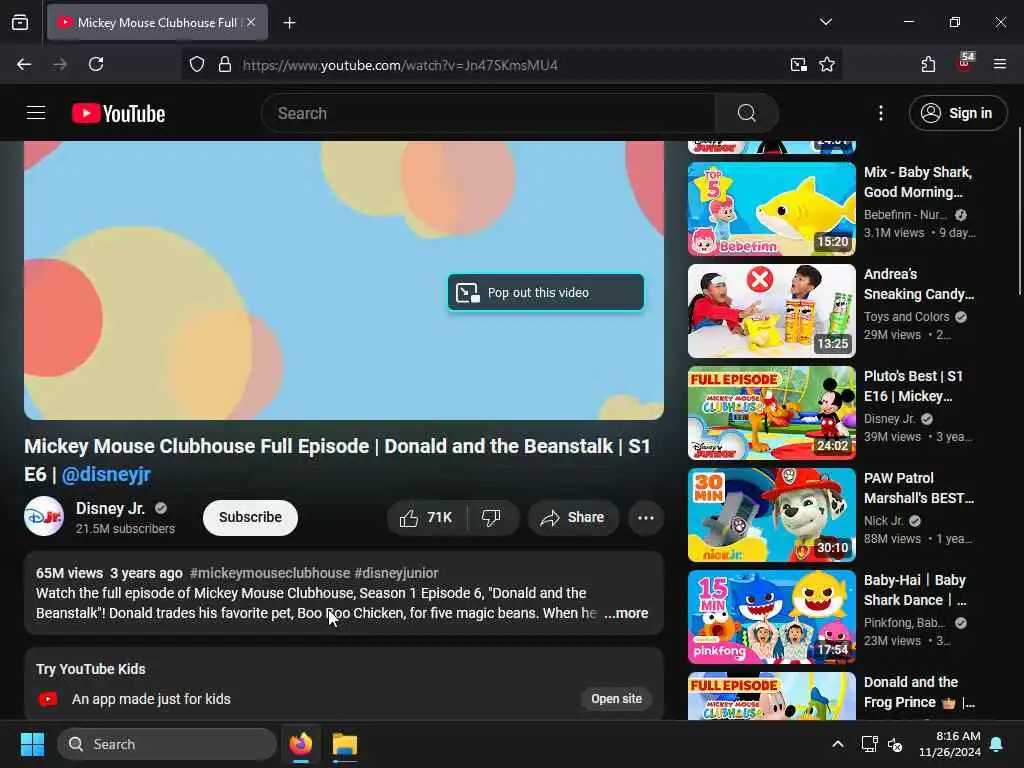Go to the YouTube home logo
This screenshot has width=1024, height=768.
(x=118, y=114)
